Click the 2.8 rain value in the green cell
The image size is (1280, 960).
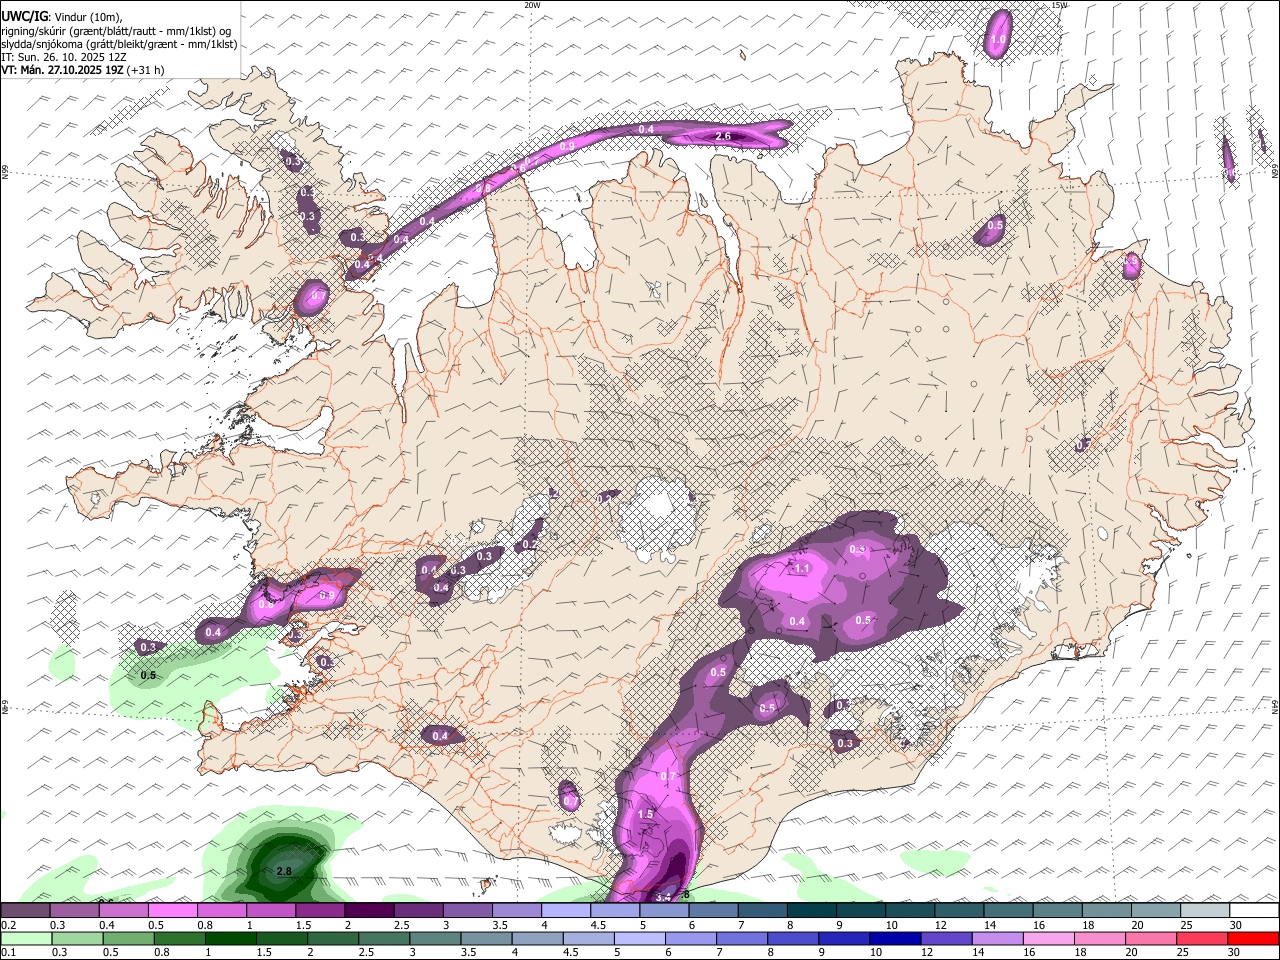pos(283,871)
